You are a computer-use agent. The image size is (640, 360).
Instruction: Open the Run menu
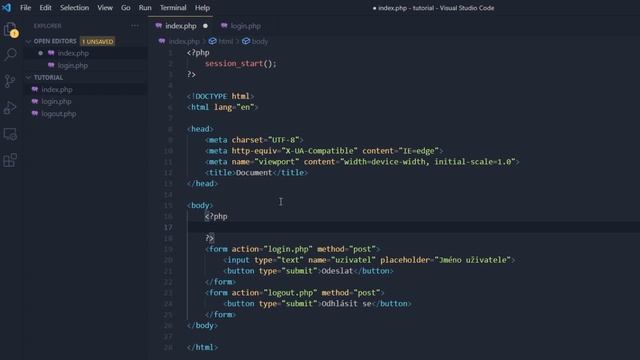[145, 8]
